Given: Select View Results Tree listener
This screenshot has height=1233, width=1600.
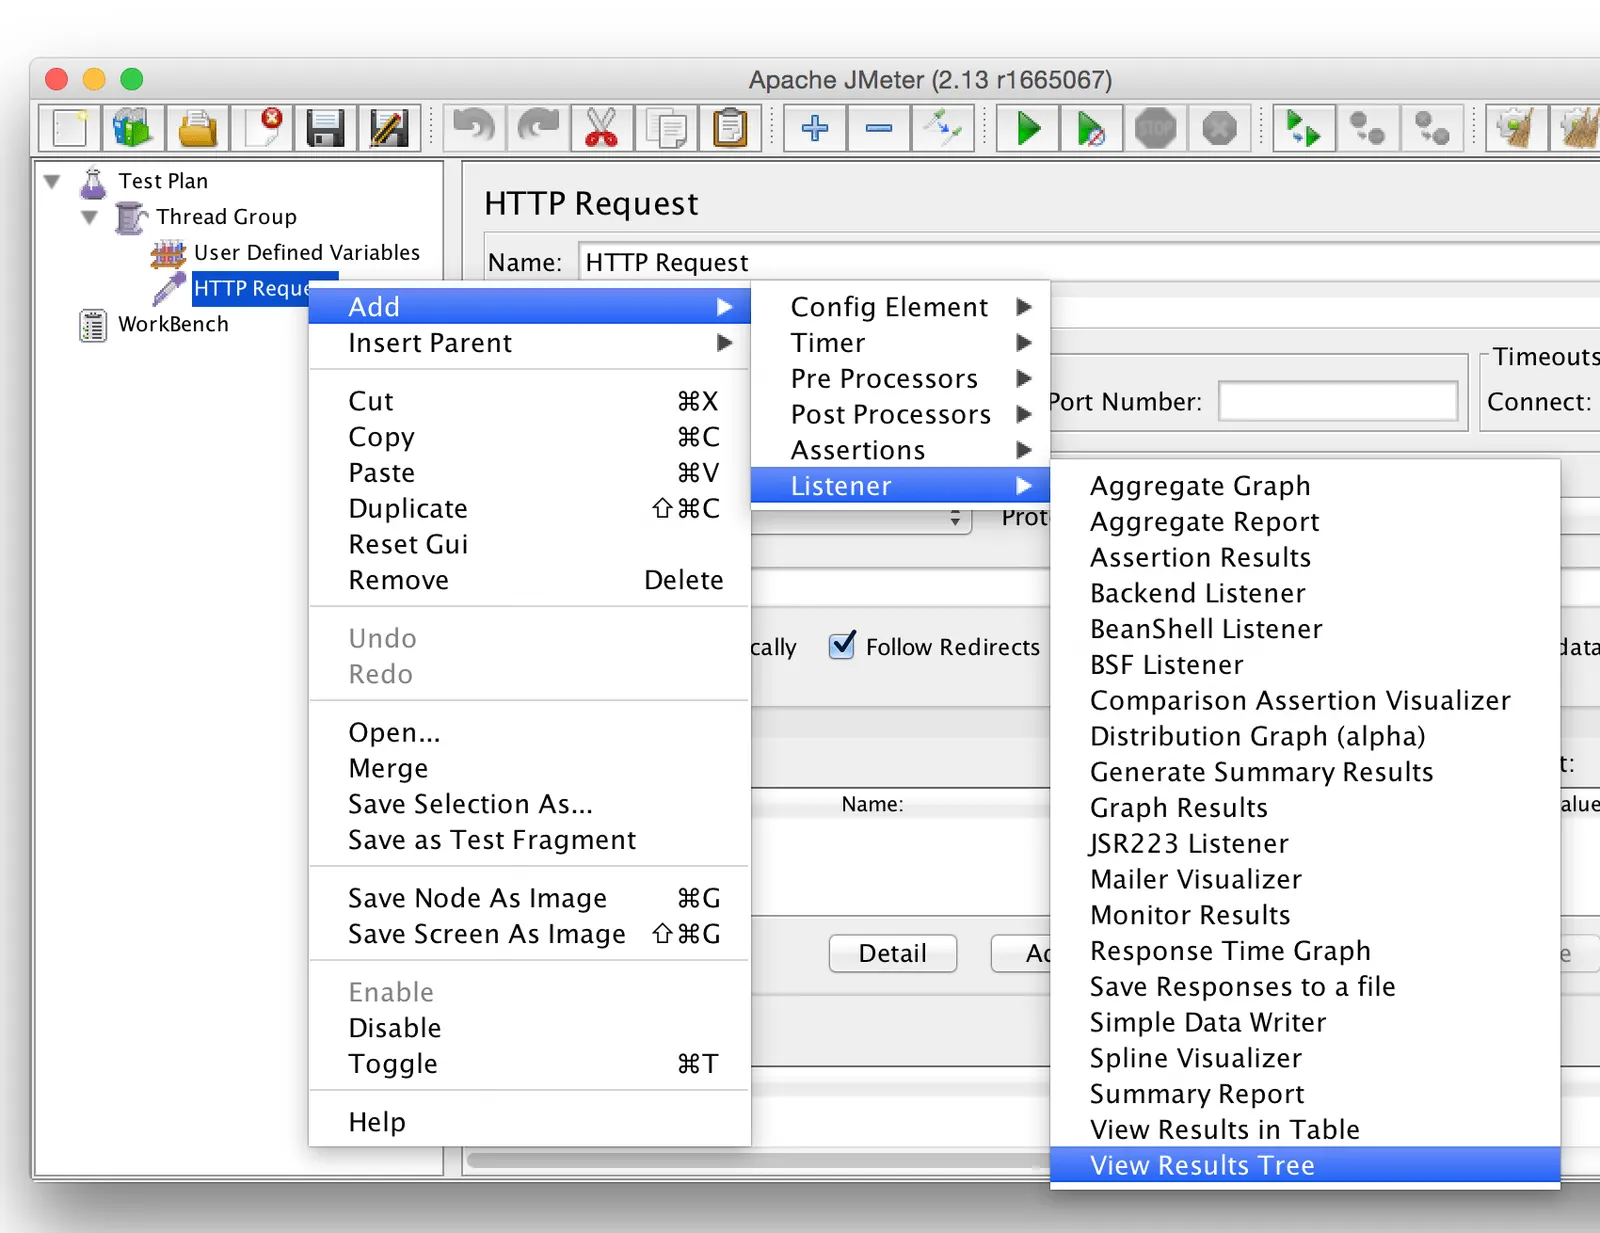Looking at the screenshot, I should click(1305, 1165).
